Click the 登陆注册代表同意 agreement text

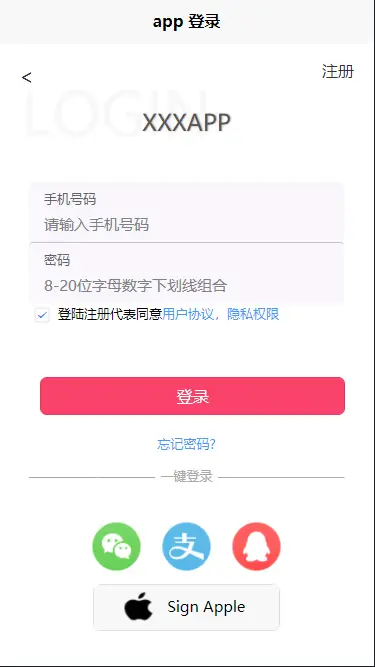point(110,314)
